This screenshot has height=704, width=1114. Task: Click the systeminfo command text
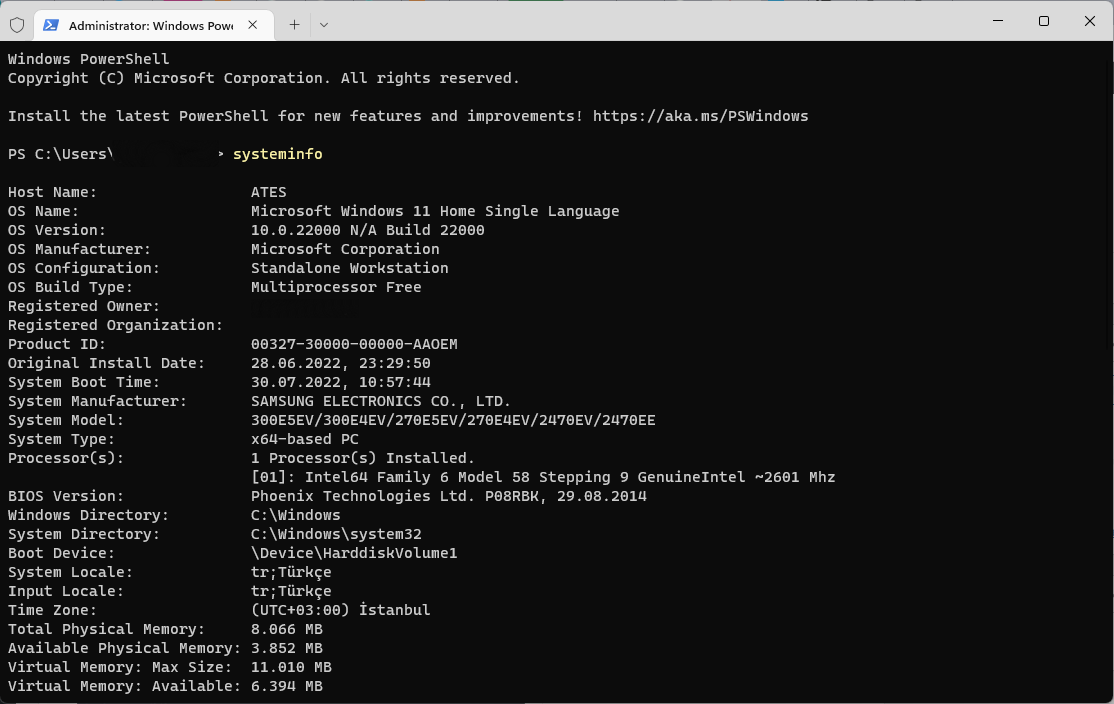[277, 154]
